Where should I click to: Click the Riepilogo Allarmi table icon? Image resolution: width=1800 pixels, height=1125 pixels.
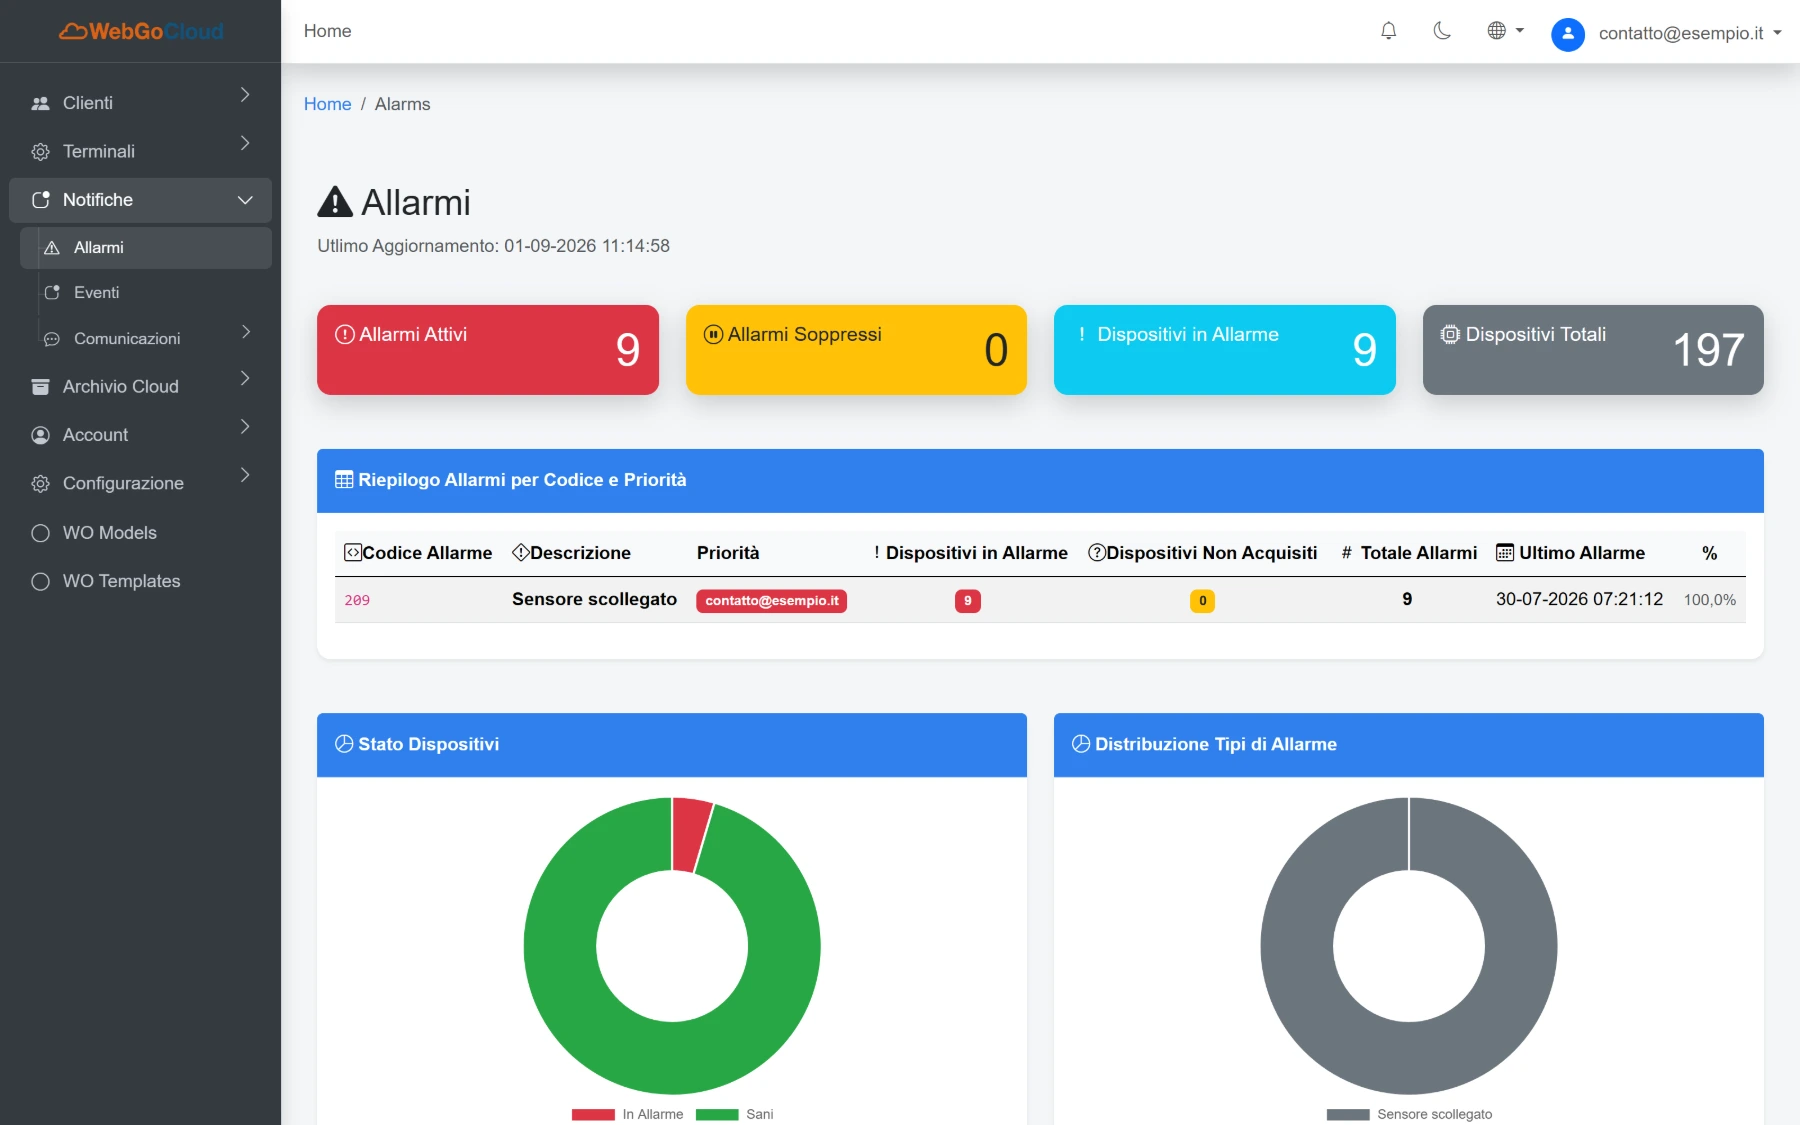[x=344, y=480]
